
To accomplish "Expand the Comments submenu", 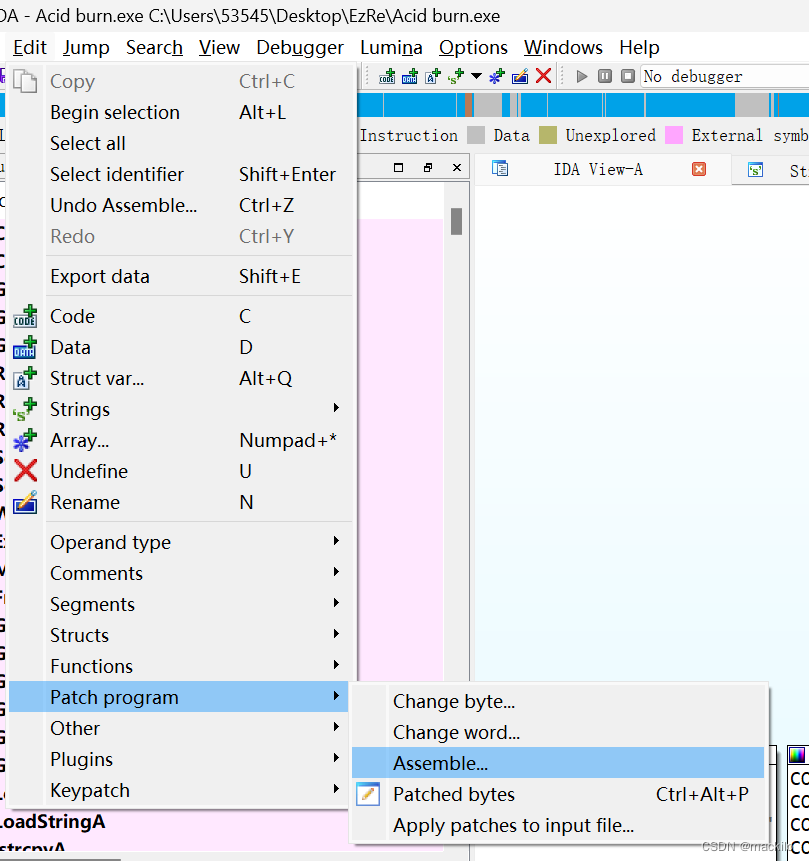I will (x=179, y=573).
